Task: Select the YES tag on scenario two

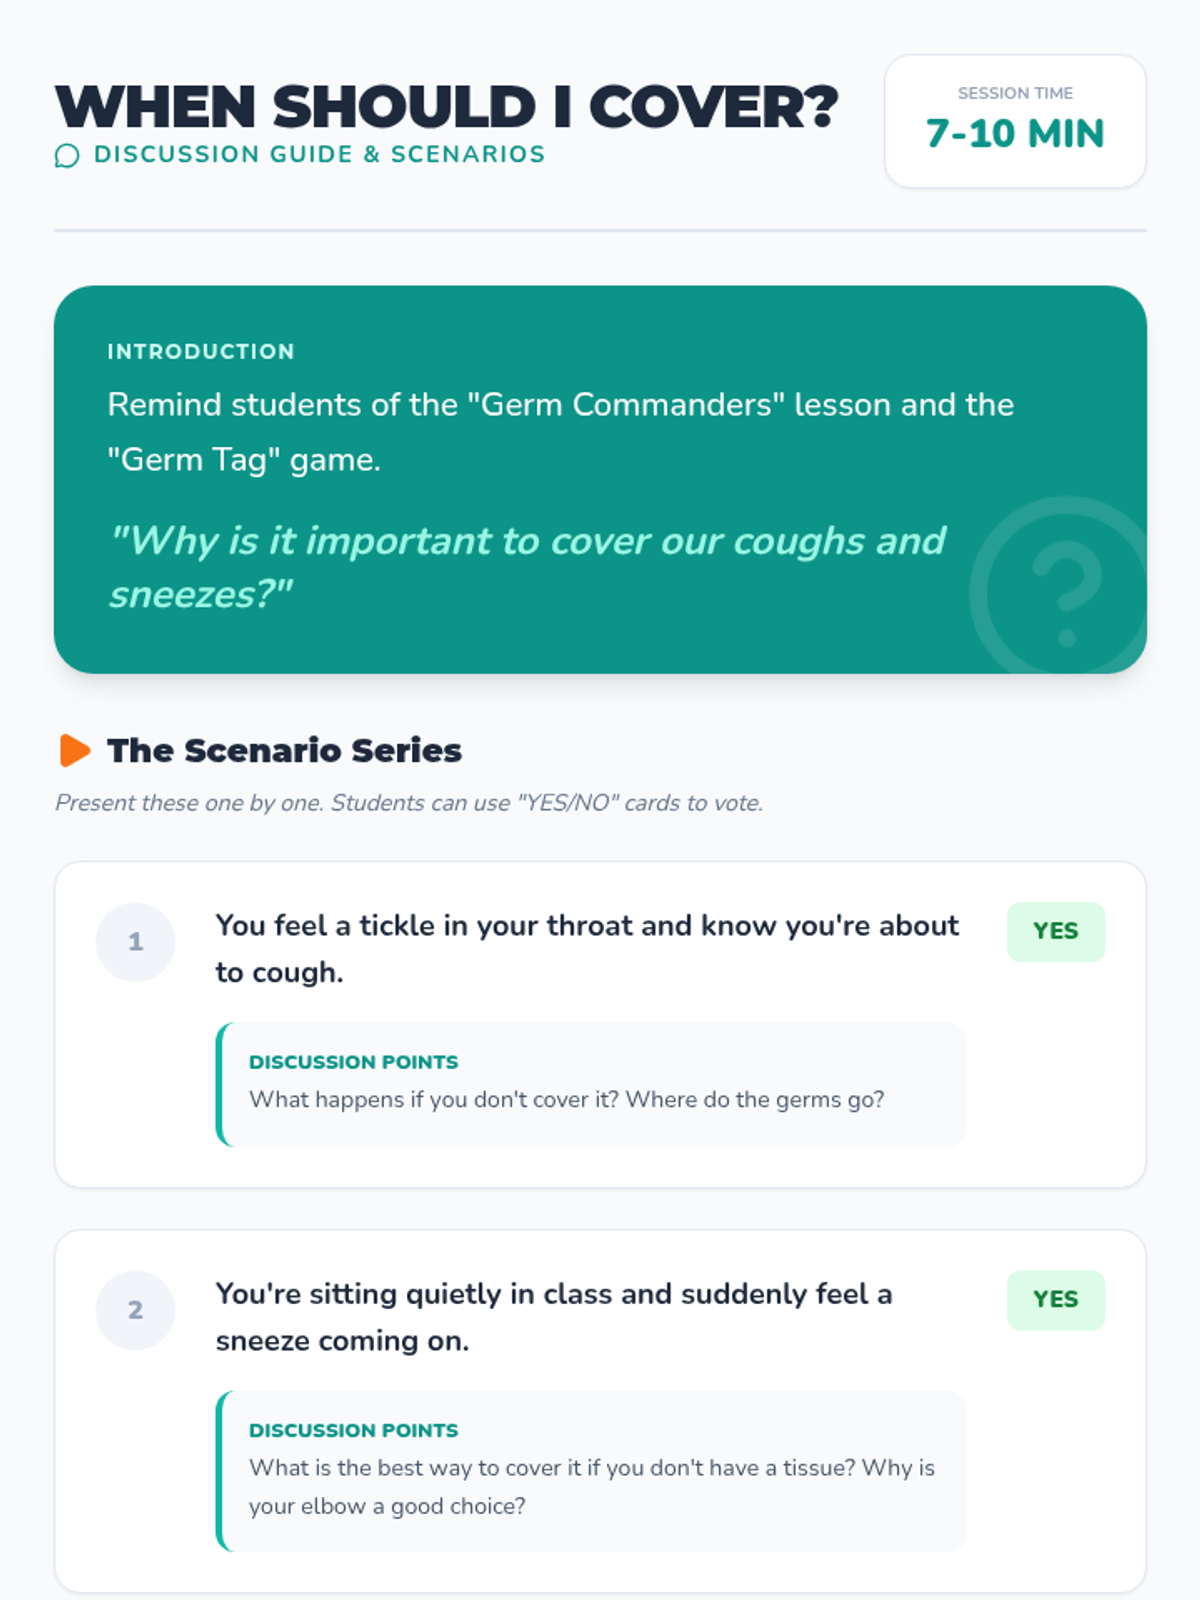Action: pyautogui.click(x=1055, y=1300)
